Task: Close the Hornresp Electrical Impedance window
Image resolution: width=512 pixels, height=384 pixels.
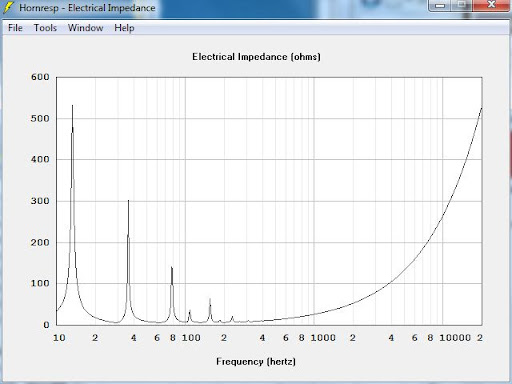Action: click(x=491, y=5)
